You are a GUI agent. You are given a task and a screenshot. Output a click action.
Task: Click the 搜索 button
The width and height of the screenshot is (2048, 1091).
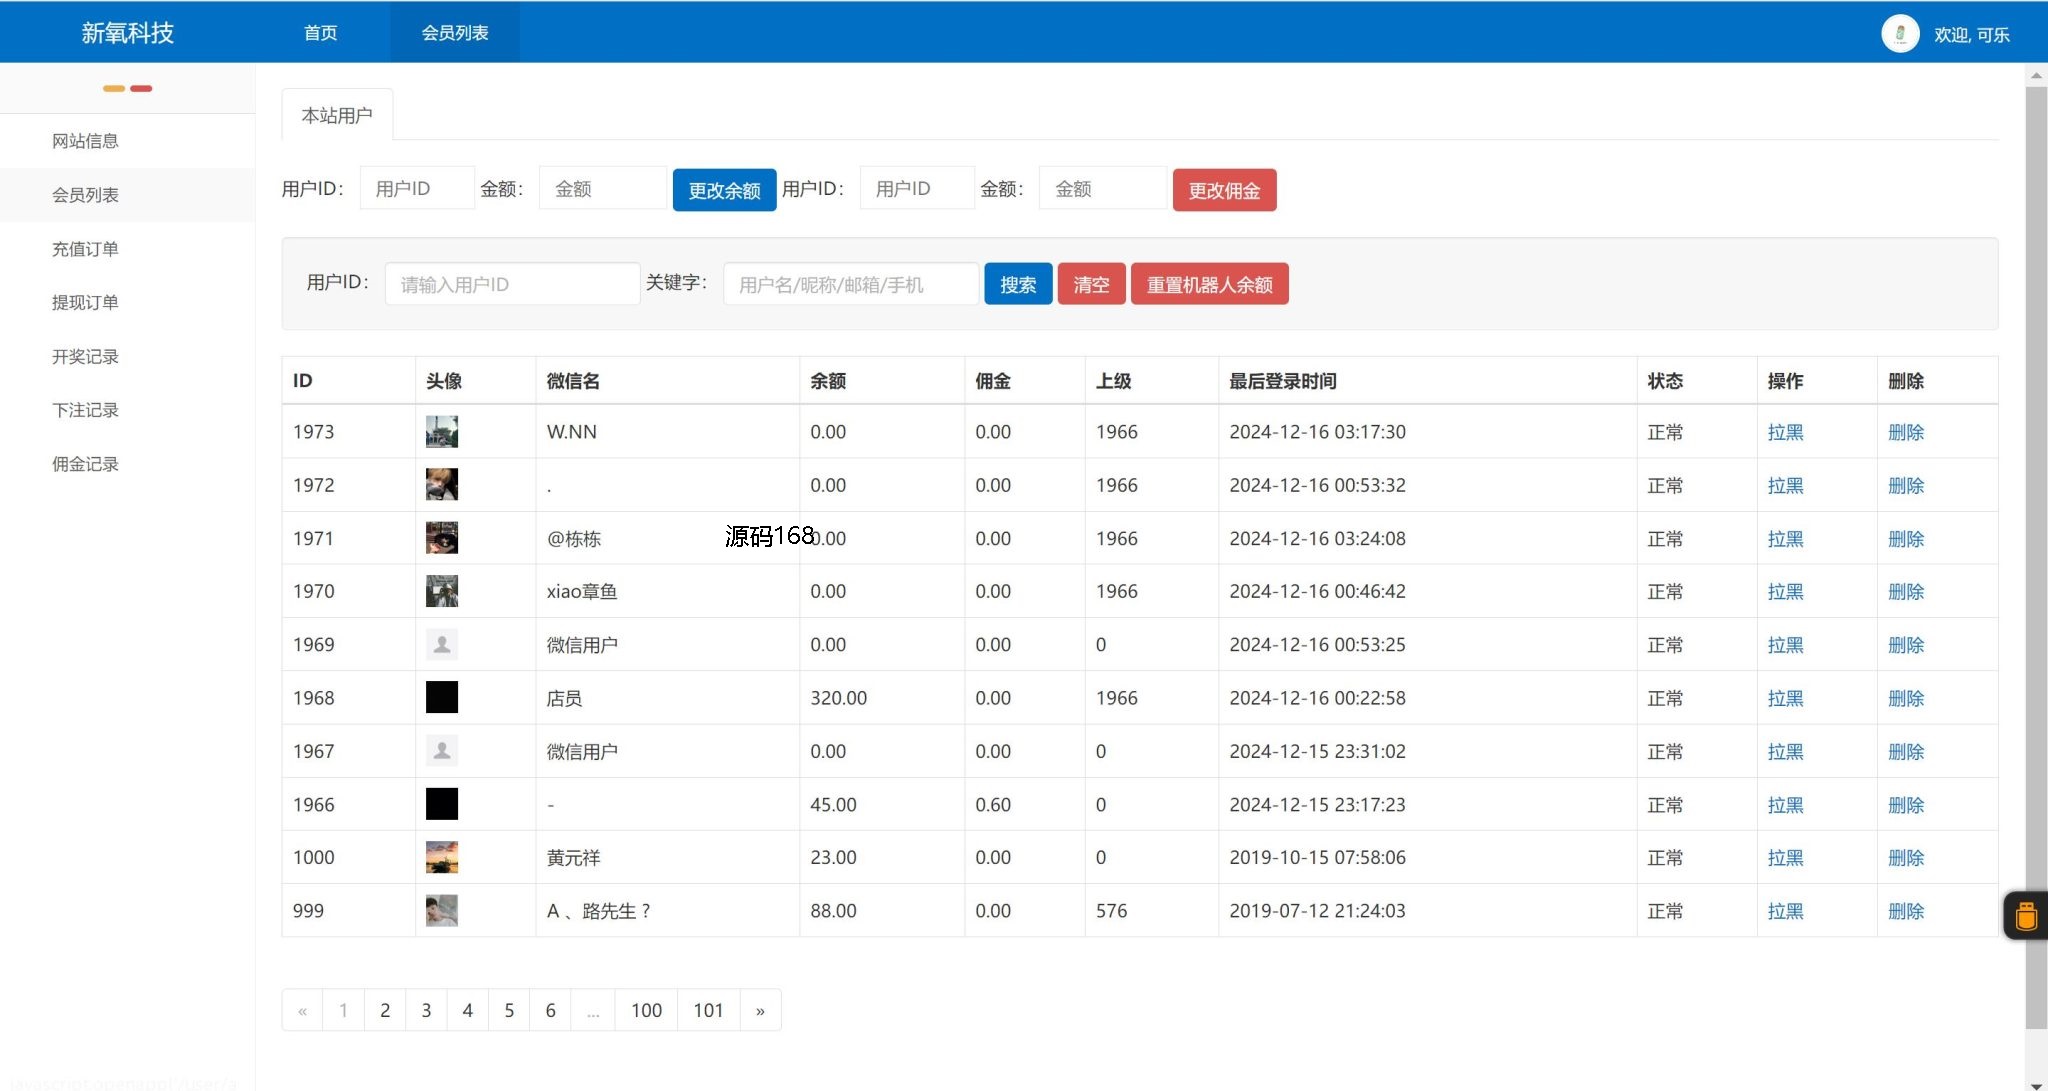(1017, 285)
